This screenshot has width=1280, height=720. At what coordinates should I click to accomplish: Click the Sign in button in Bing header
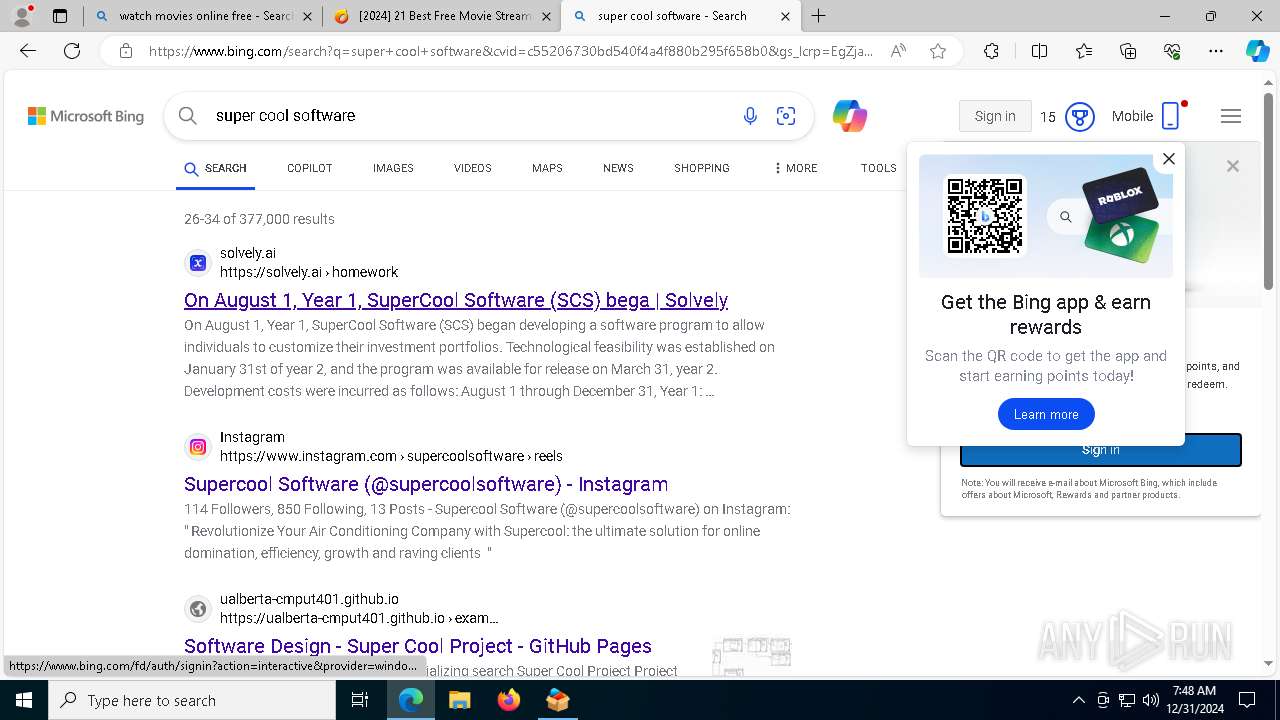point(995,116)
